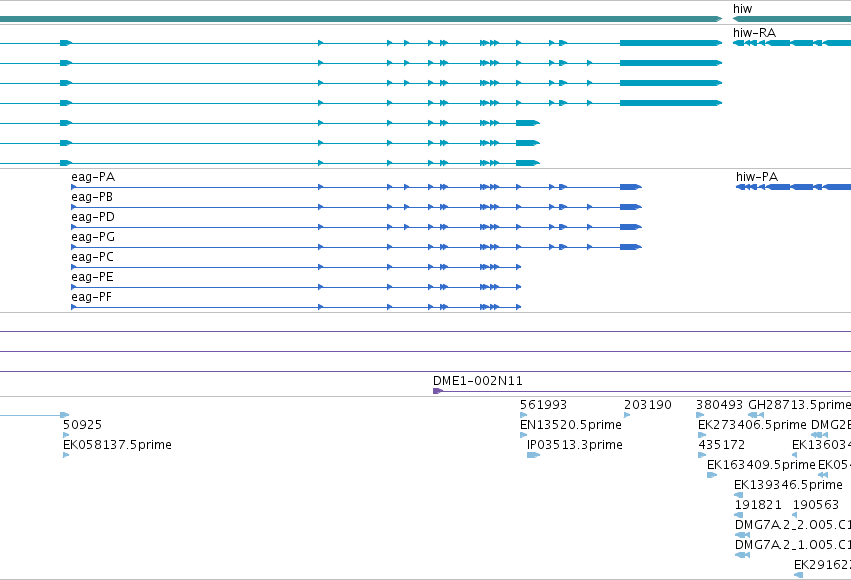Click the IP03513.3prime feature glyph

pos(533,455)
